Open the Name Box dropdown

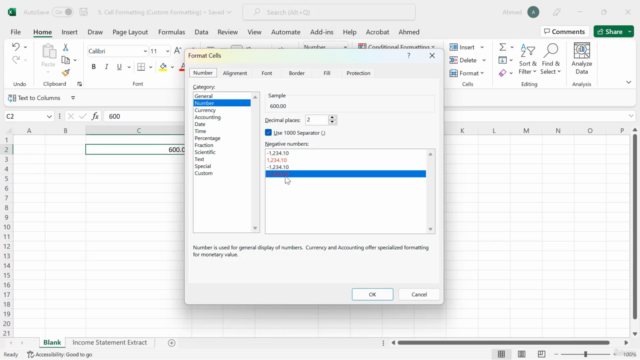tap(49, 116)
